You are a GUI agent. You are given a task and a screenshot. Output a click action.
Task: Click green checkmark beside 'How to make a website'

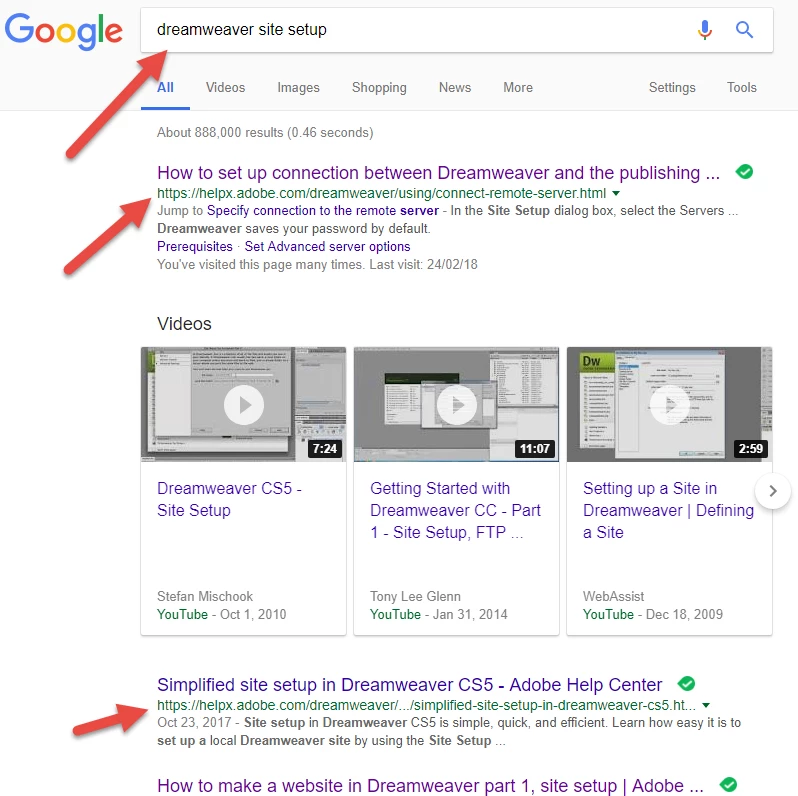(x=728, y=784)
